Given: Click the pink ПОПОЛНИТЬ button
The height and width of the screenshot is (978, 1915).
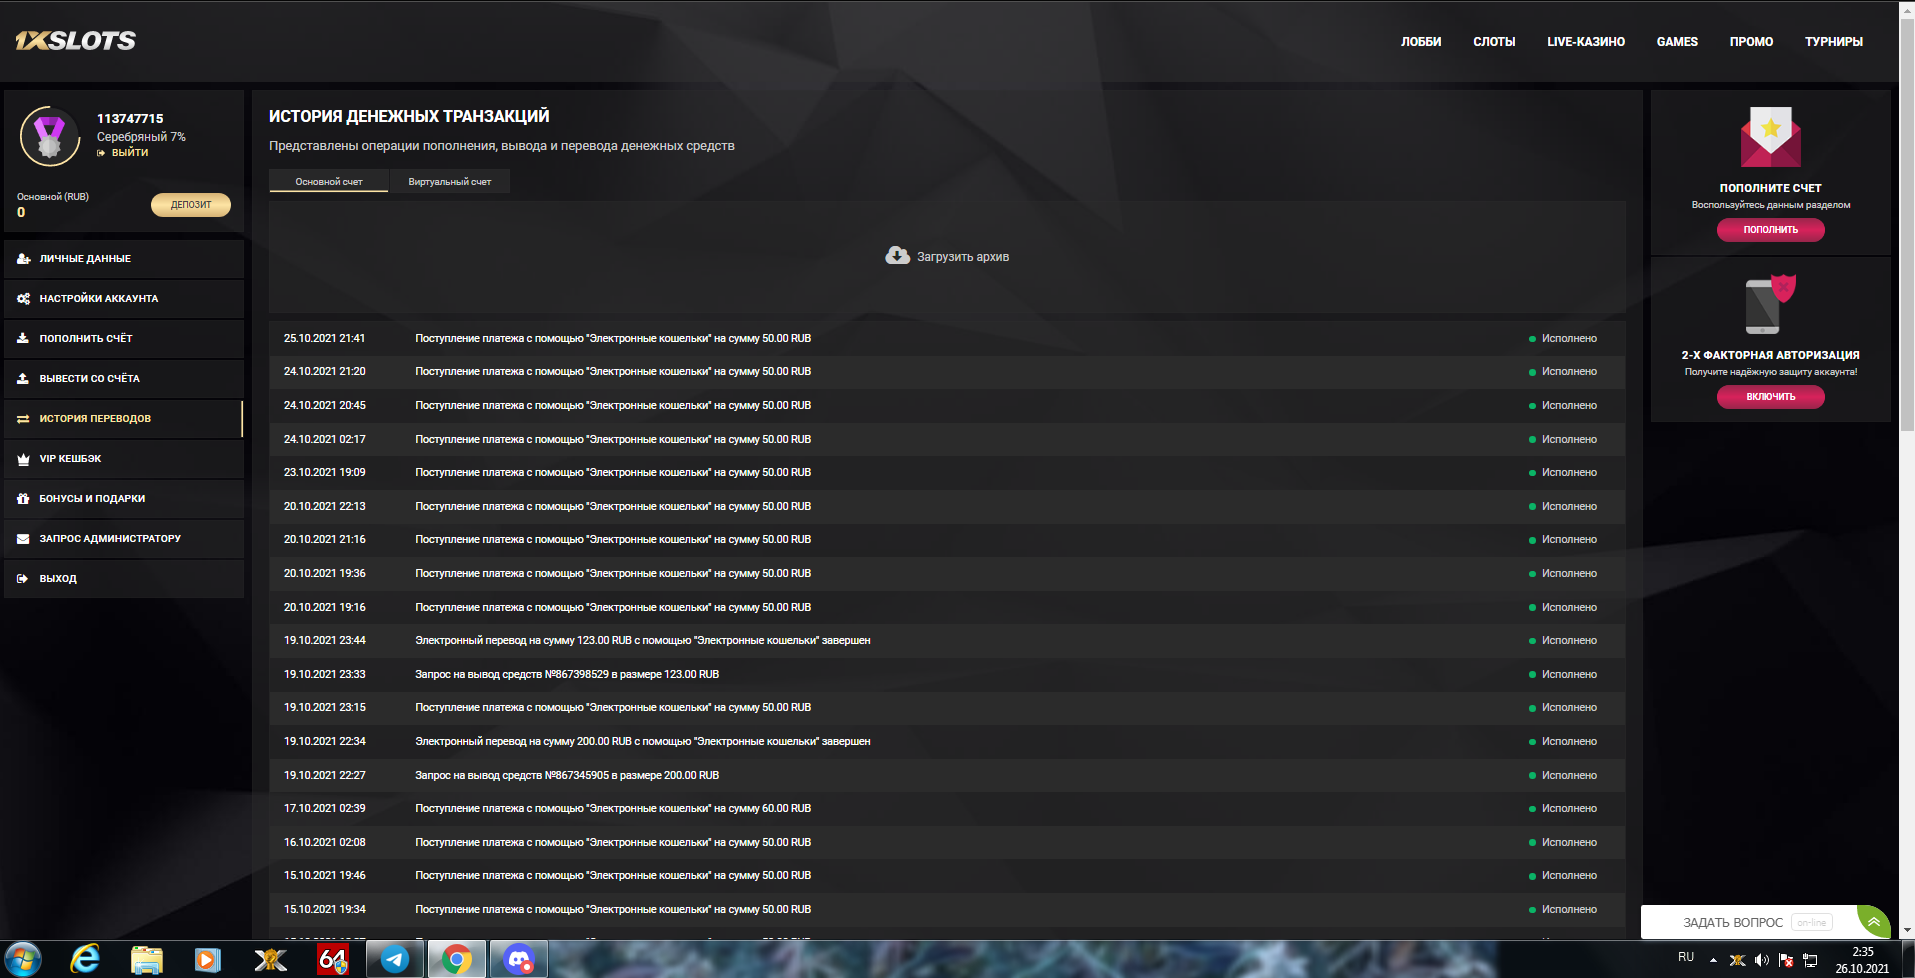Looking at the screenshot, I should click(1771, 230).
